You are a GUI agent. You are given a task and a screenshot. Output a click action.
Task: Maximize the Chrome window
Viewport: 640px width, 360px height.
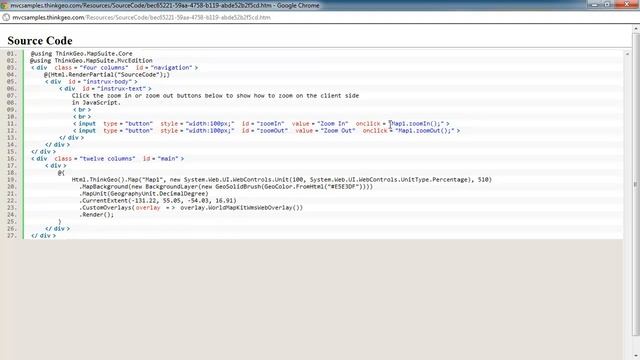tap(608, 4)
